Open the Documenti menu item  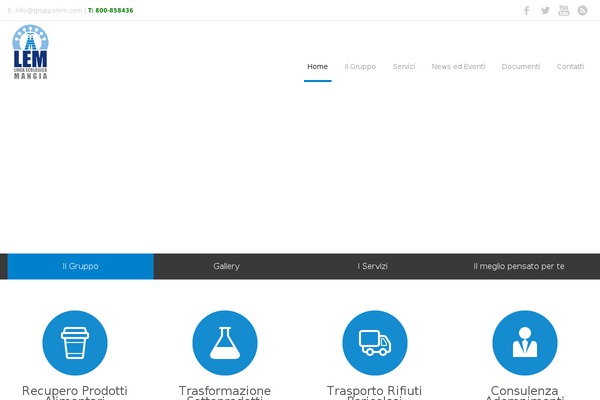pos(521,67)
